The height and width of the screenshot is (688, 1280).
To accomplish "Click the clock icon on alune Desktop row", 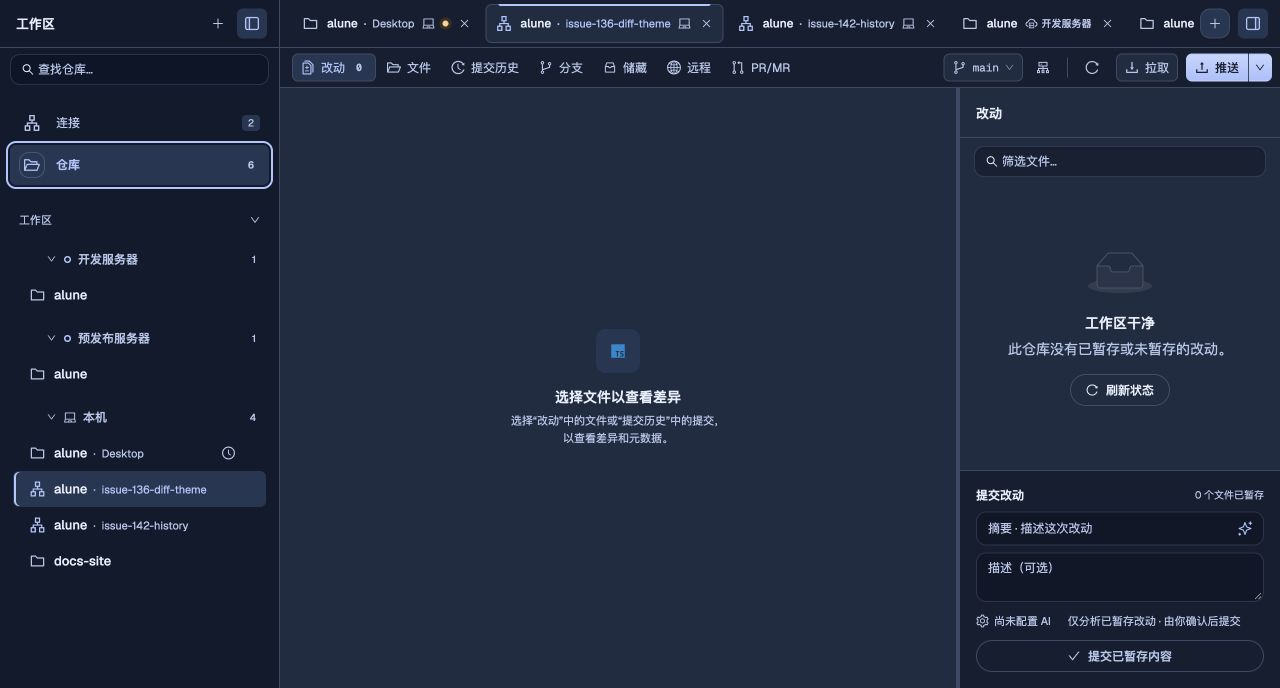I will click(x=228, y=453).
